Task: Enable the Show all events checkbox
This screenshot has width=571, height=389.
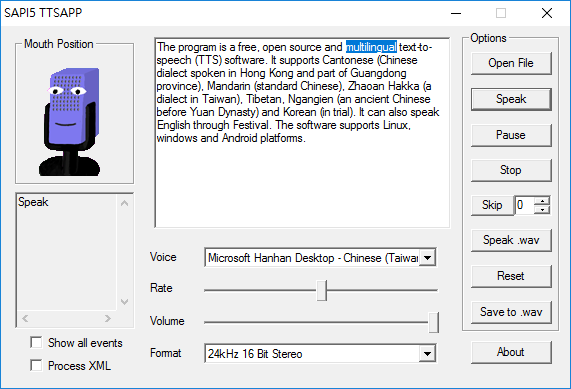Action: [x=36, y=343]
